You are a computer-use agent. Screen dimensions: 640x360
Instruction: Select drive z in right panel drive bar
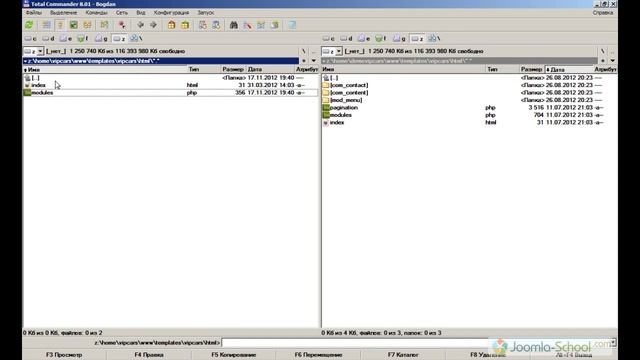click(x=417, y=38)
